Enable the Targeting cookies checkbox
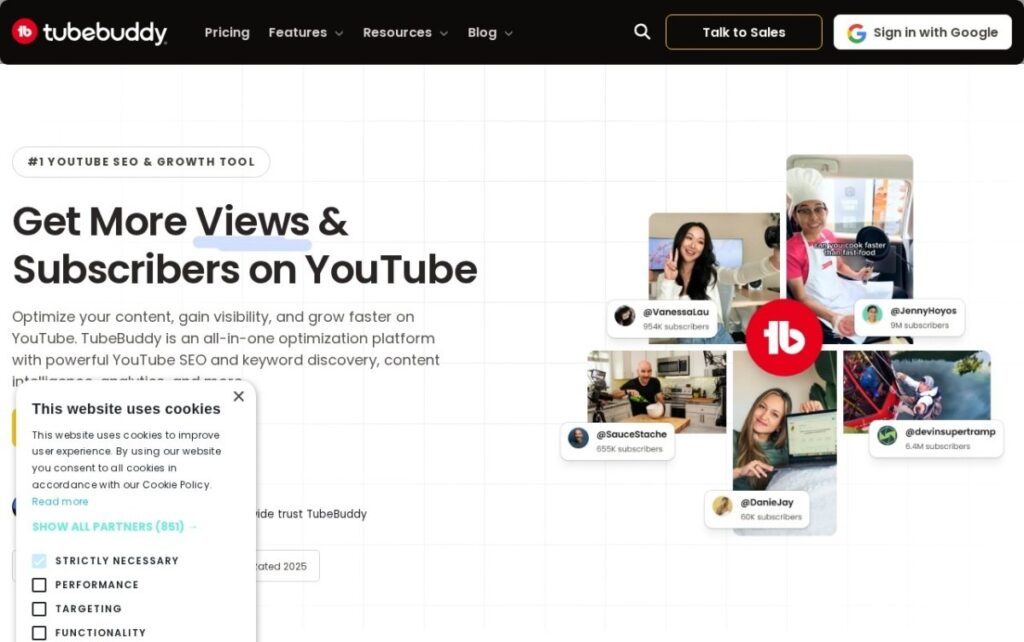 pyautogui.click(x=39, y=609)
